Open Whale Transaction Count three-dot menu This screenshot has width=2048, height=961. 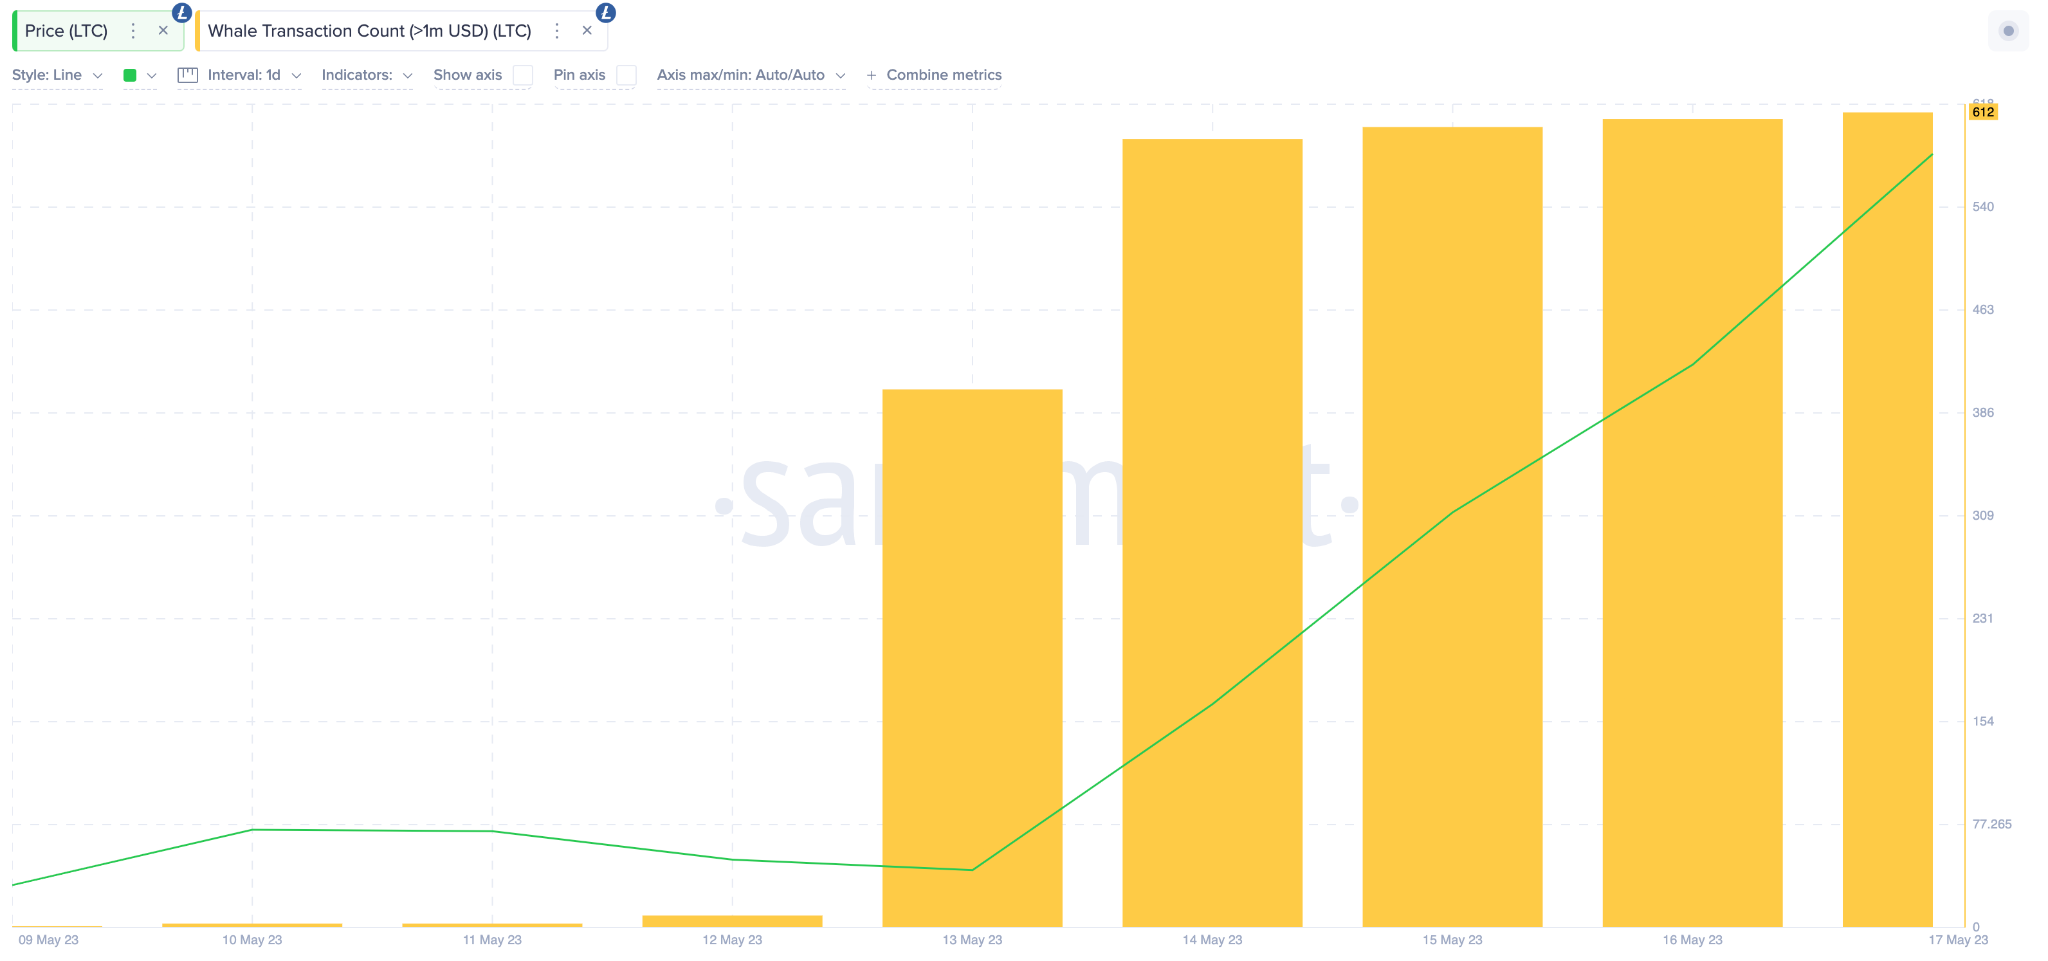[x=557, y=31]
